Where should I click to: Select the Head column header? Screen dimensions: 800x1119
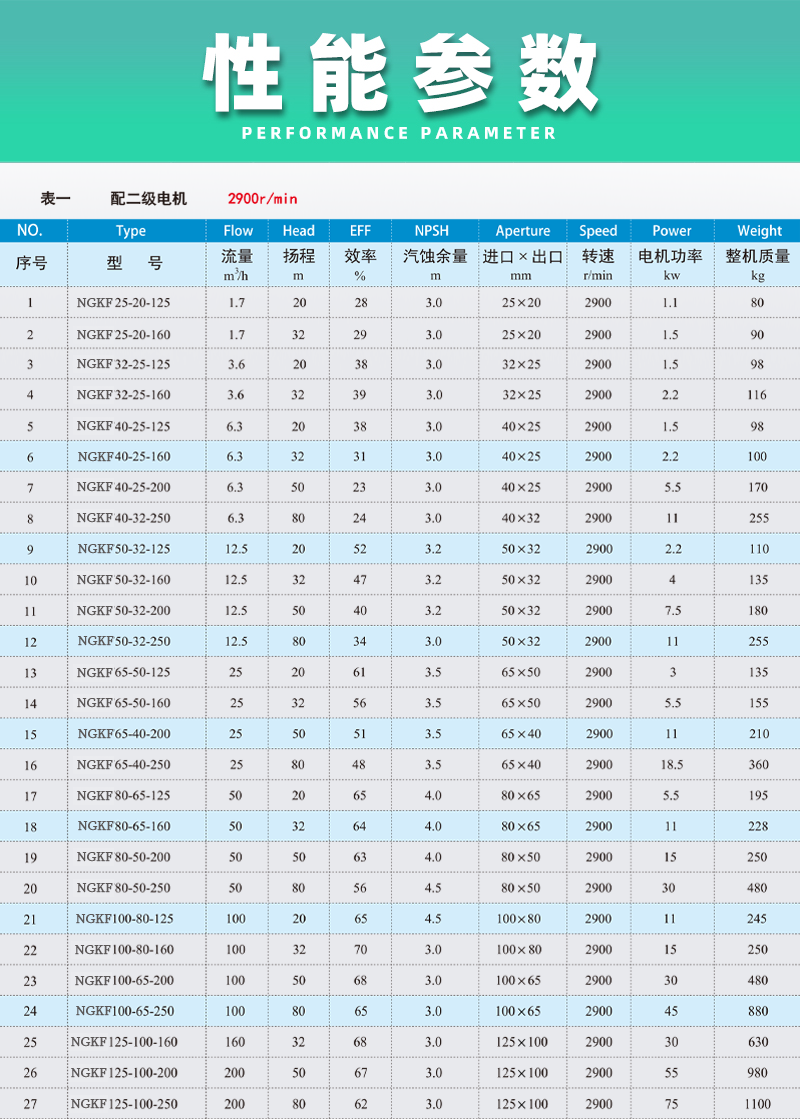298,231
